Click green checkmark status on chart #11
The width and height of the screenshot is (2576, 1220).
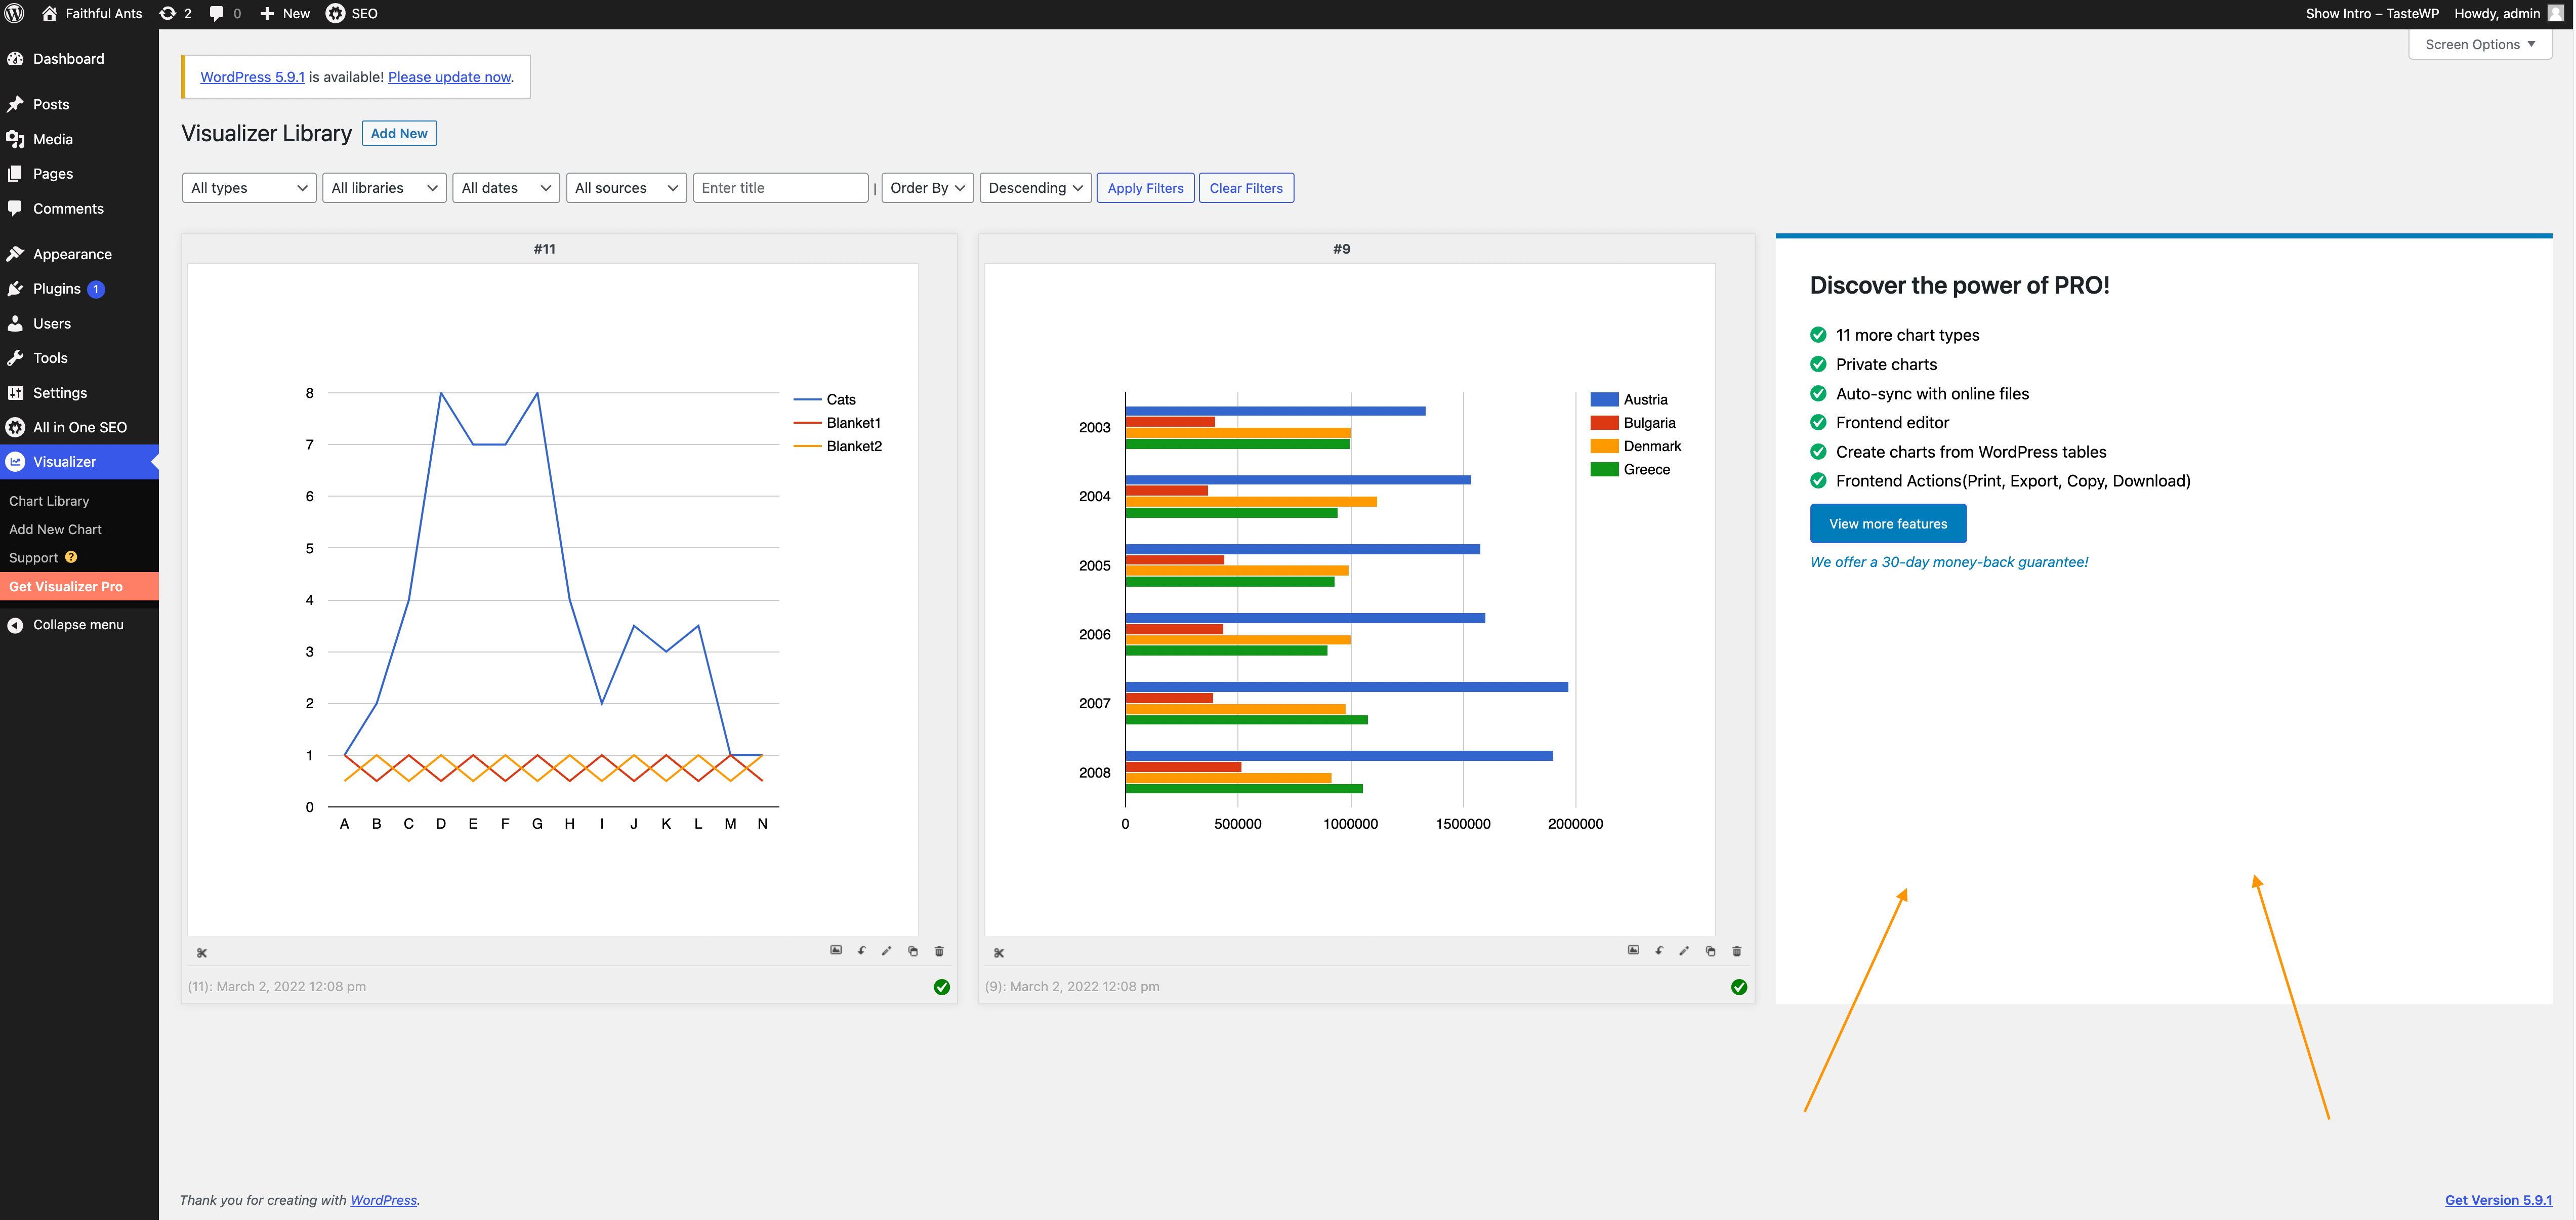(x=941, y=987)
